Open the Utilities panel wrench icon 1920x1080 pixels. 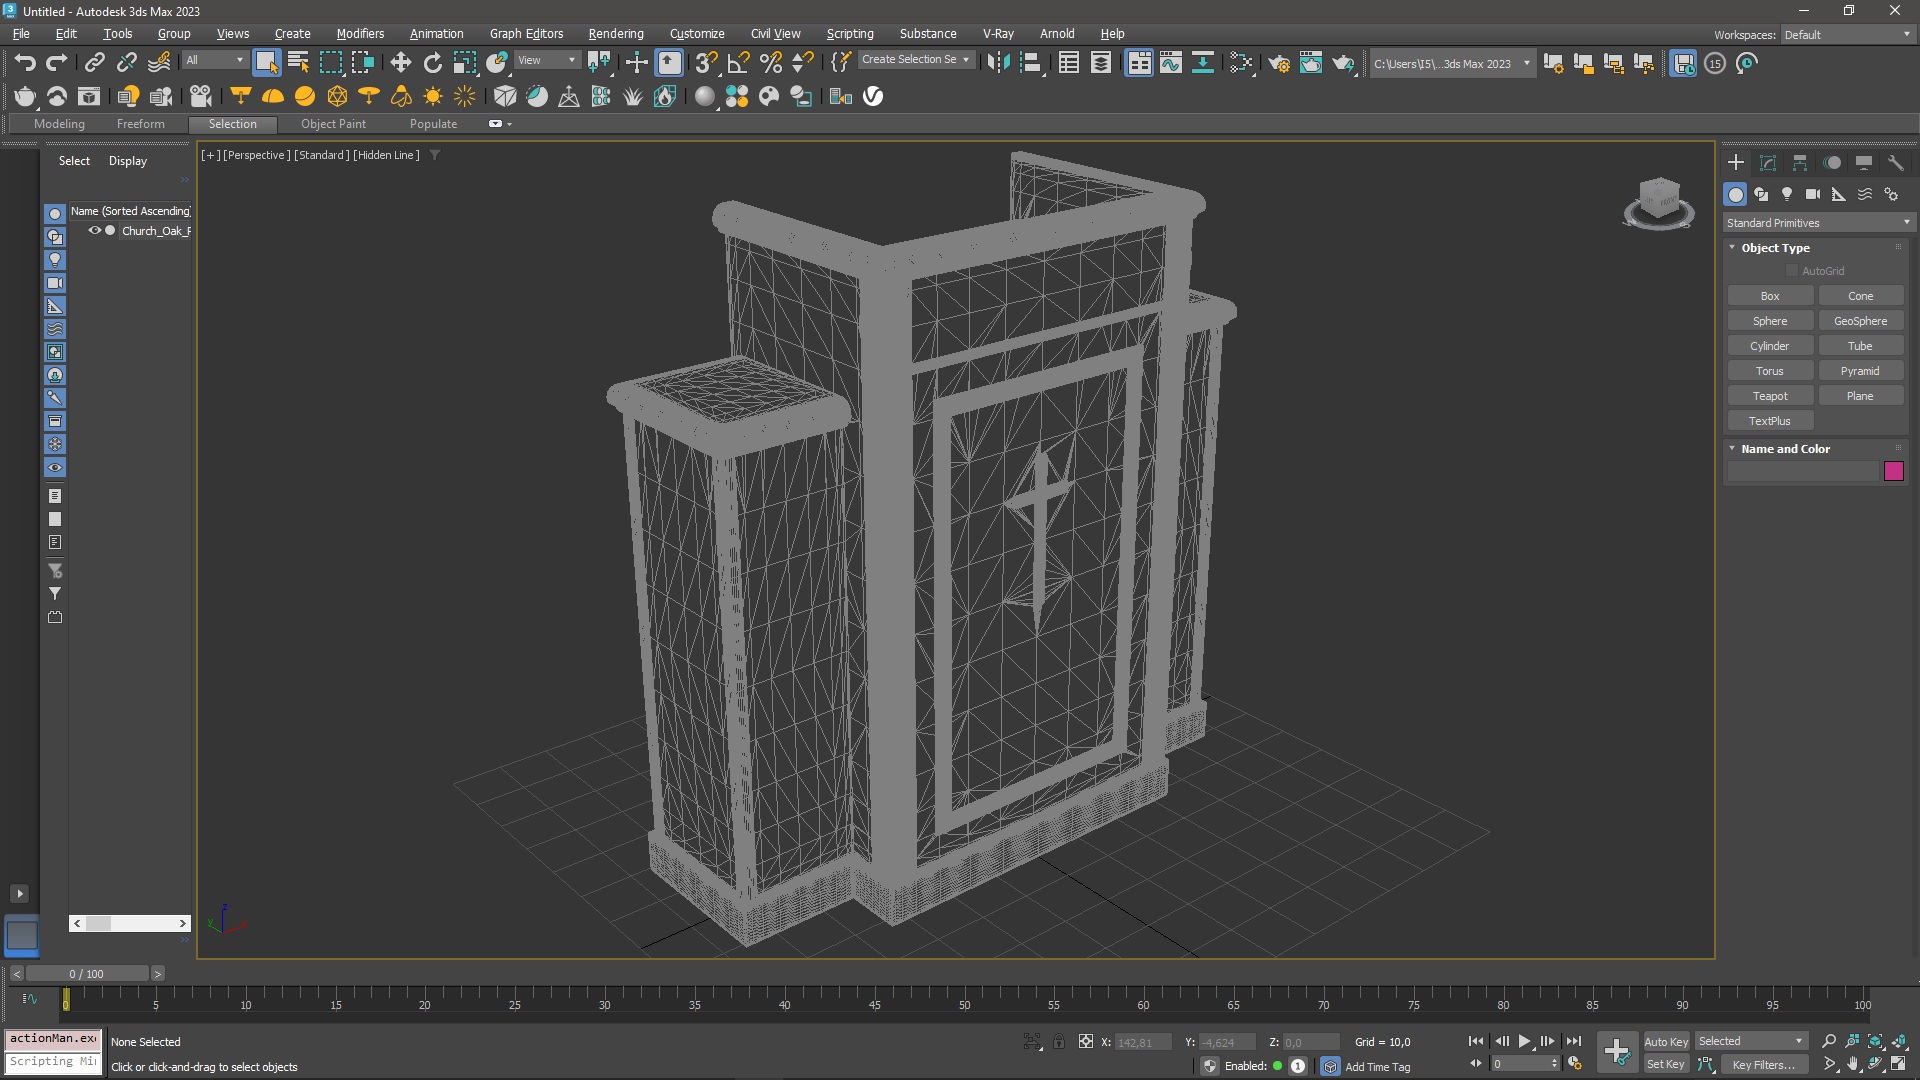pyautogui.click(x=1895, y=163)
